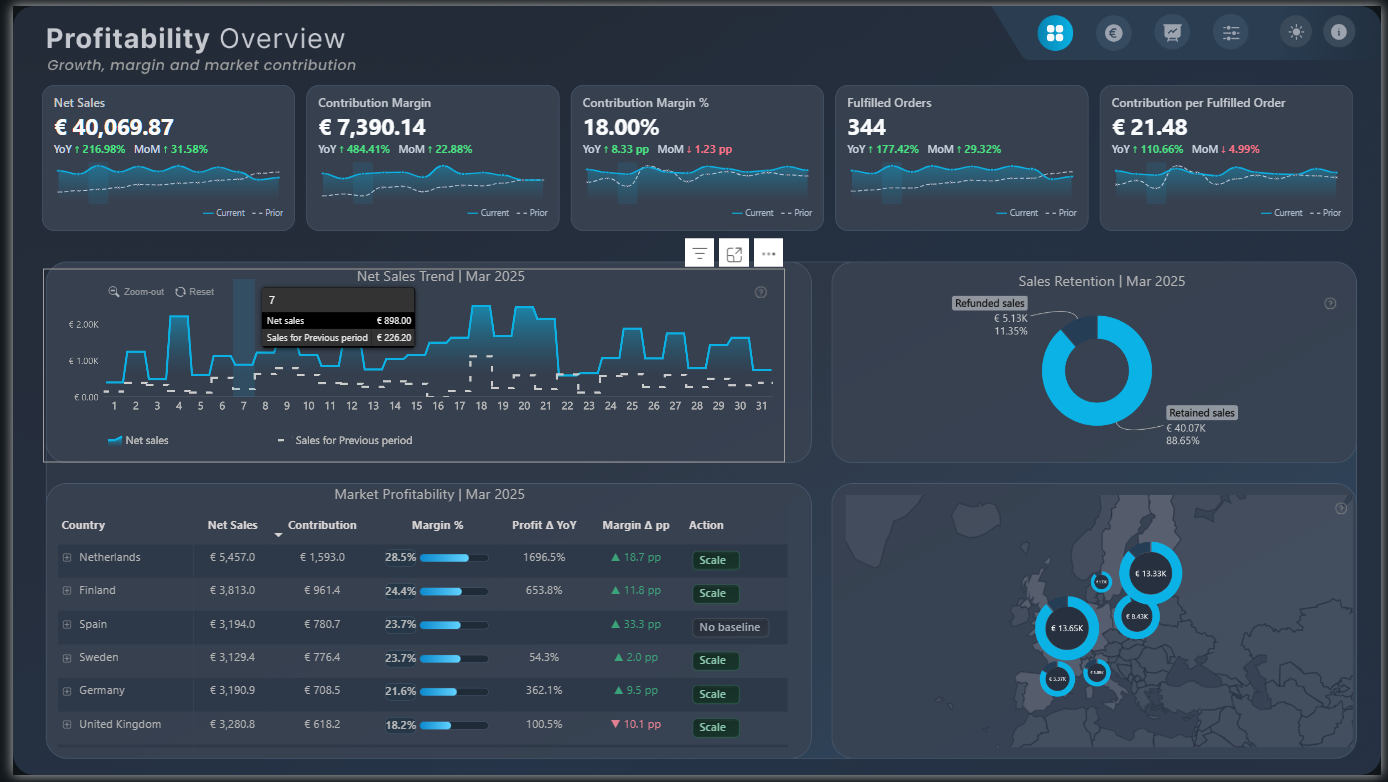Toggle Sales for Previous period legend entry
1388x782 pixels.
(x=345, y=440)
